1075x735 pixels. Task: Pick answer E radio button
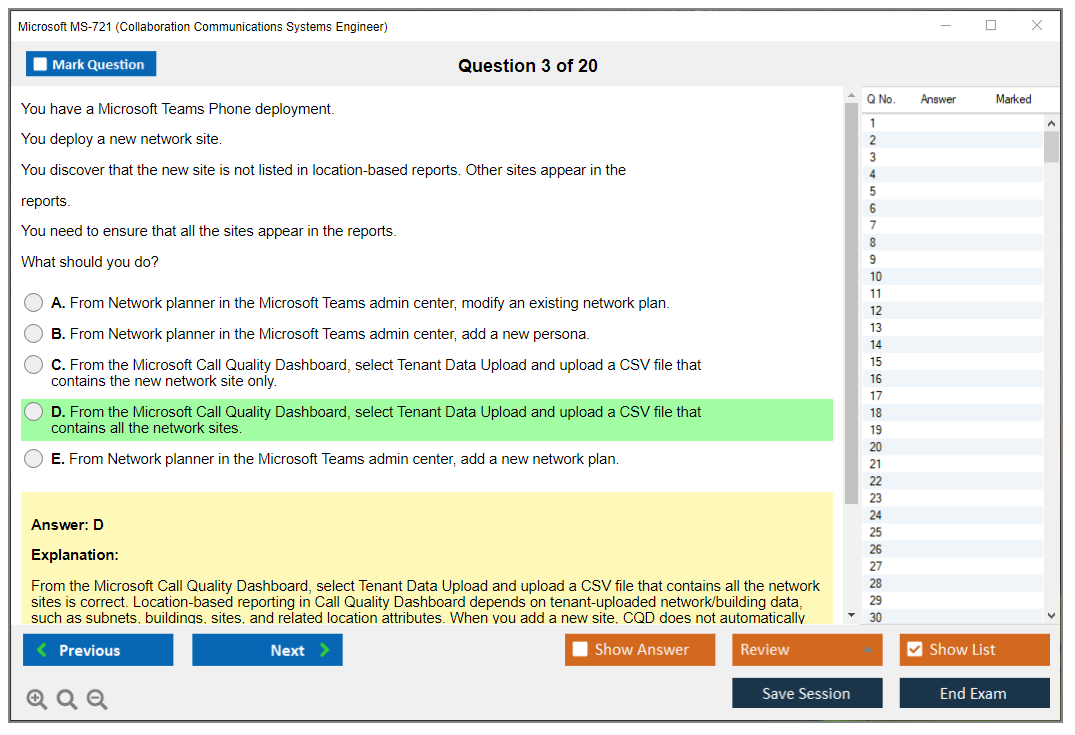[x=34, y=458]
